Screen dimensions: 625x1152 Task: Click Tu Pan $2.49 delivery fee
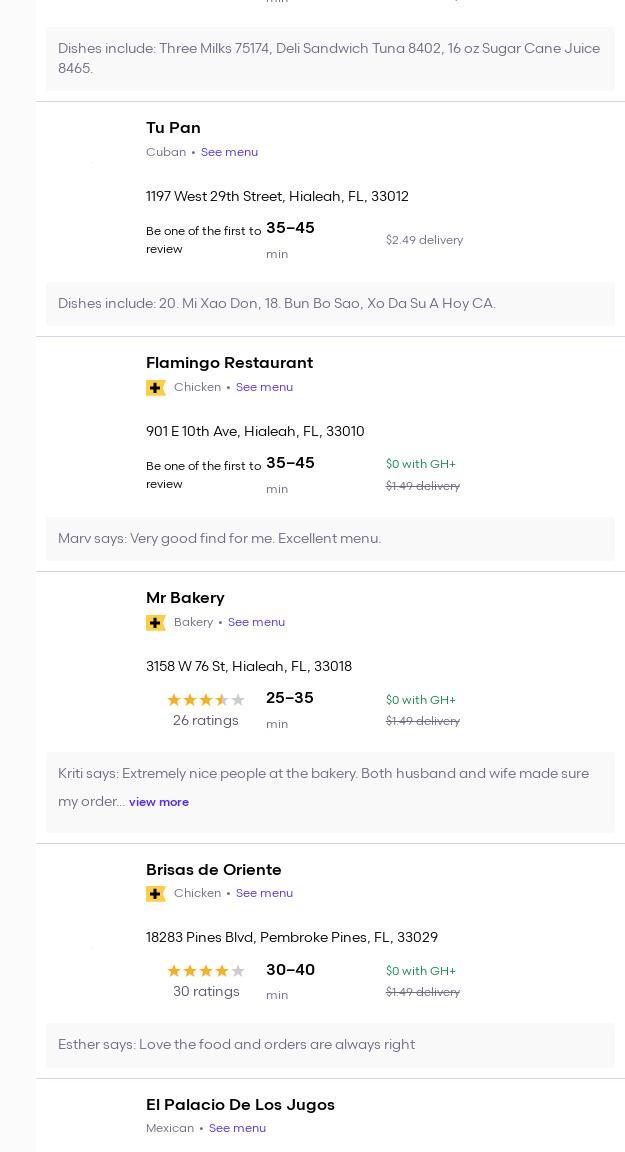(424, 240)
